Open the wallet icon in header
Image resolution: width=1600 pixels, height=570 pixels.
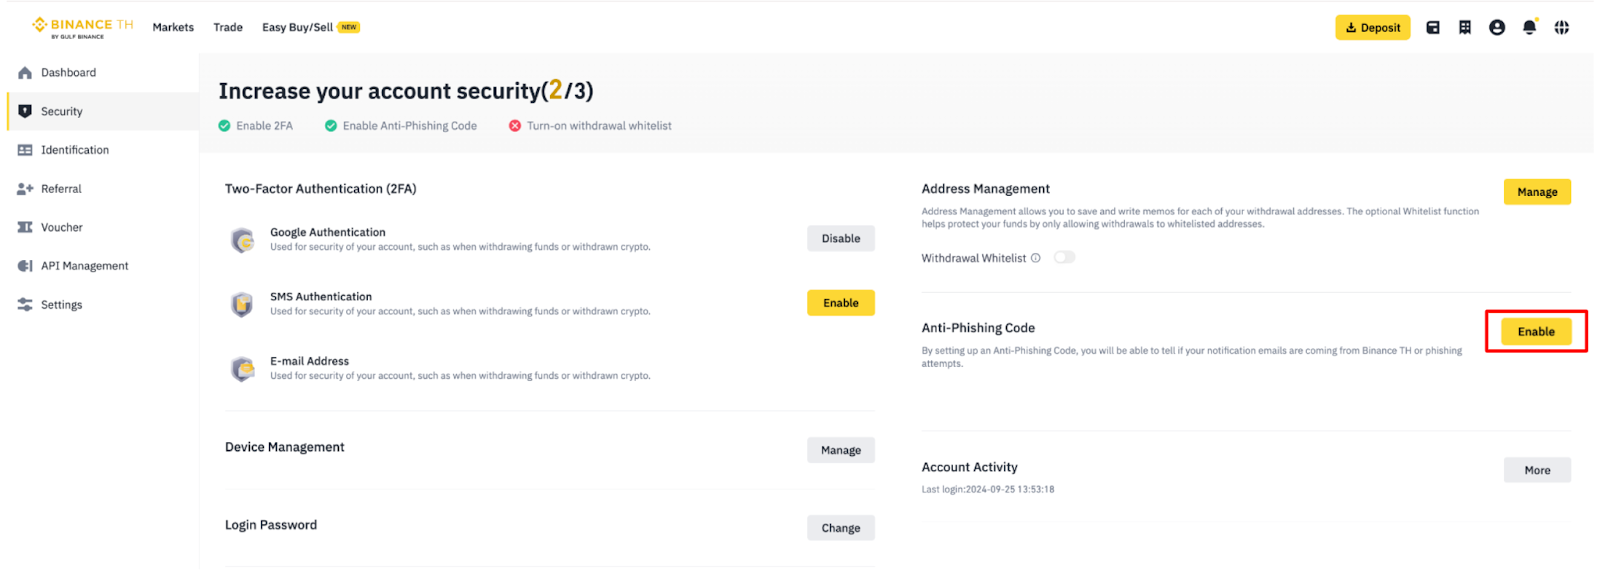click(x=1432, y=28)
